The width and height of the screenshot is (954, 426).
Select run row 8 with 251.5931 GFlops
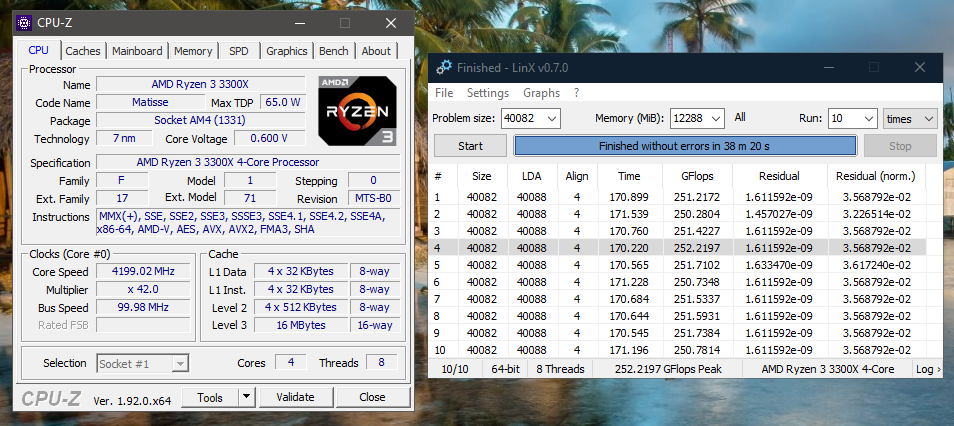coord(678,316)
